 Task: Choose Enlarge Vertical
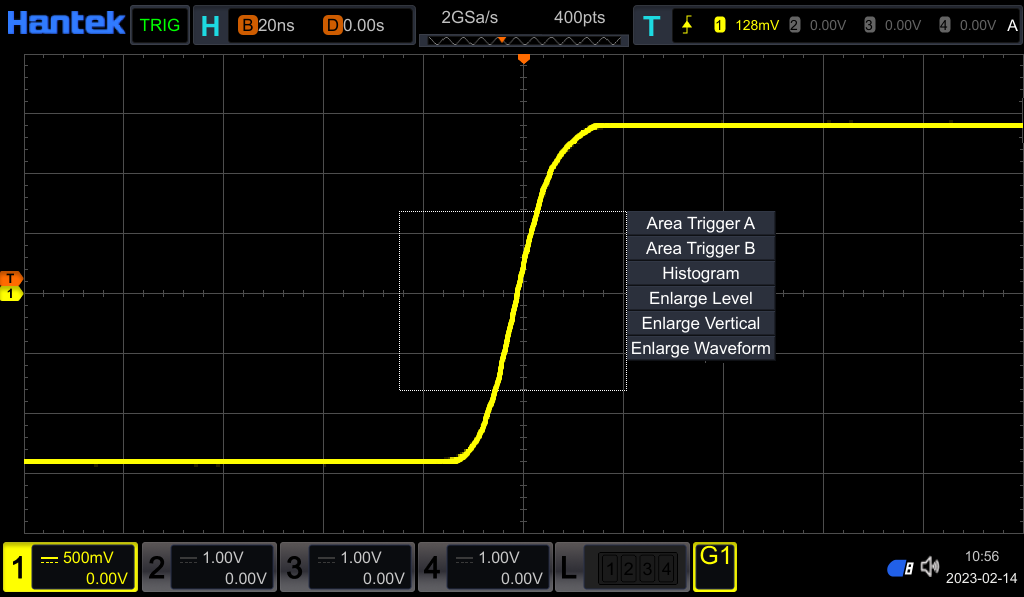[700, 323]
